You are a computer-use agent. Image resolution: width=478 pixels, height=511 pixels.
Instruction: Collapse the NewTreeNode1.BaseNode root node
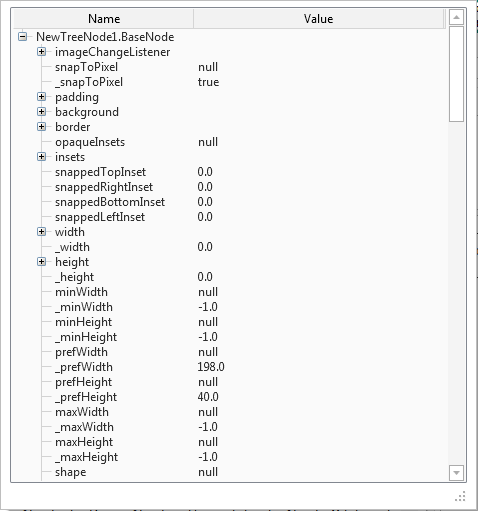click(x=23, y=37)
